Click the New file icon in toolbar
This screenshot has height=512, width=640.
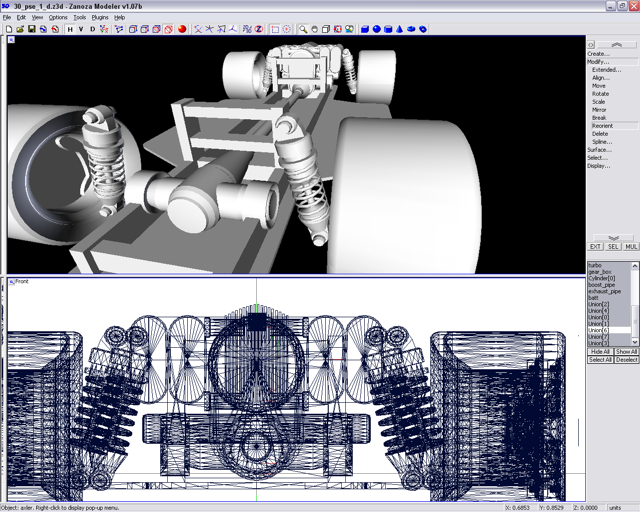pos(8,29)
